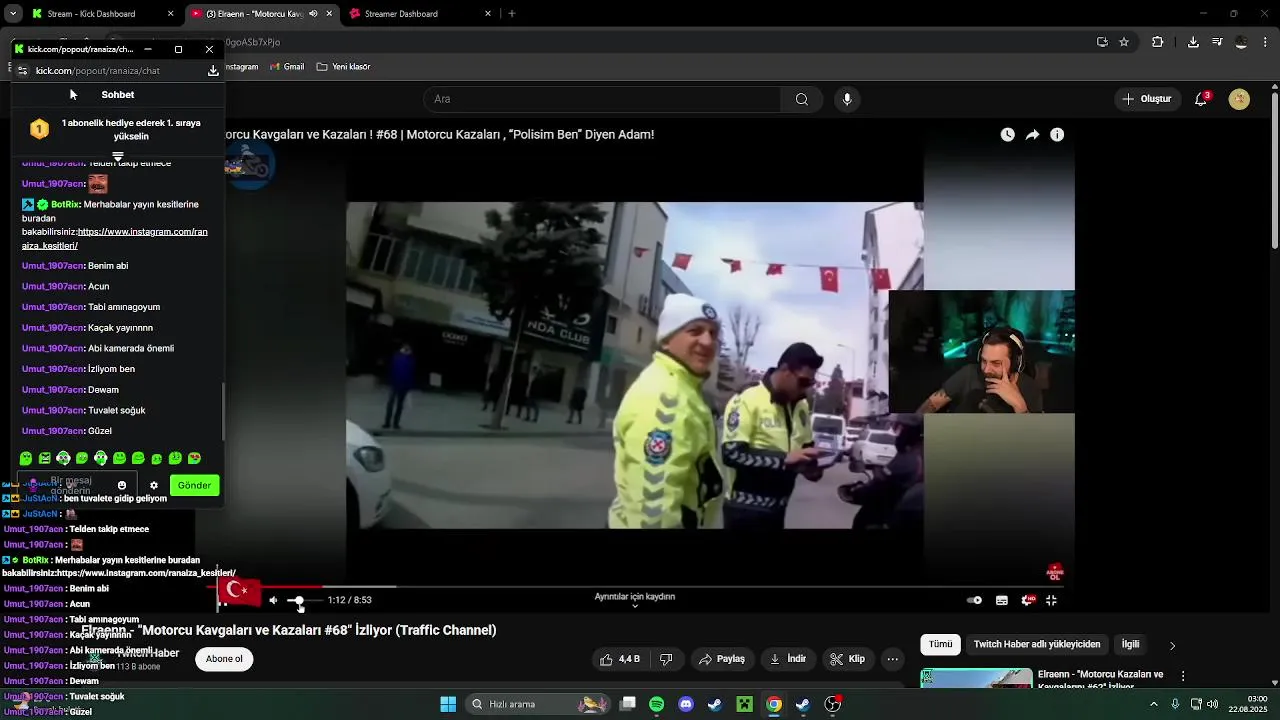This screenshot has height=720, width=1280.
Task: Open the Instagram ranaiza_kesitleri link in chat
Action: [x=115, y=238]
